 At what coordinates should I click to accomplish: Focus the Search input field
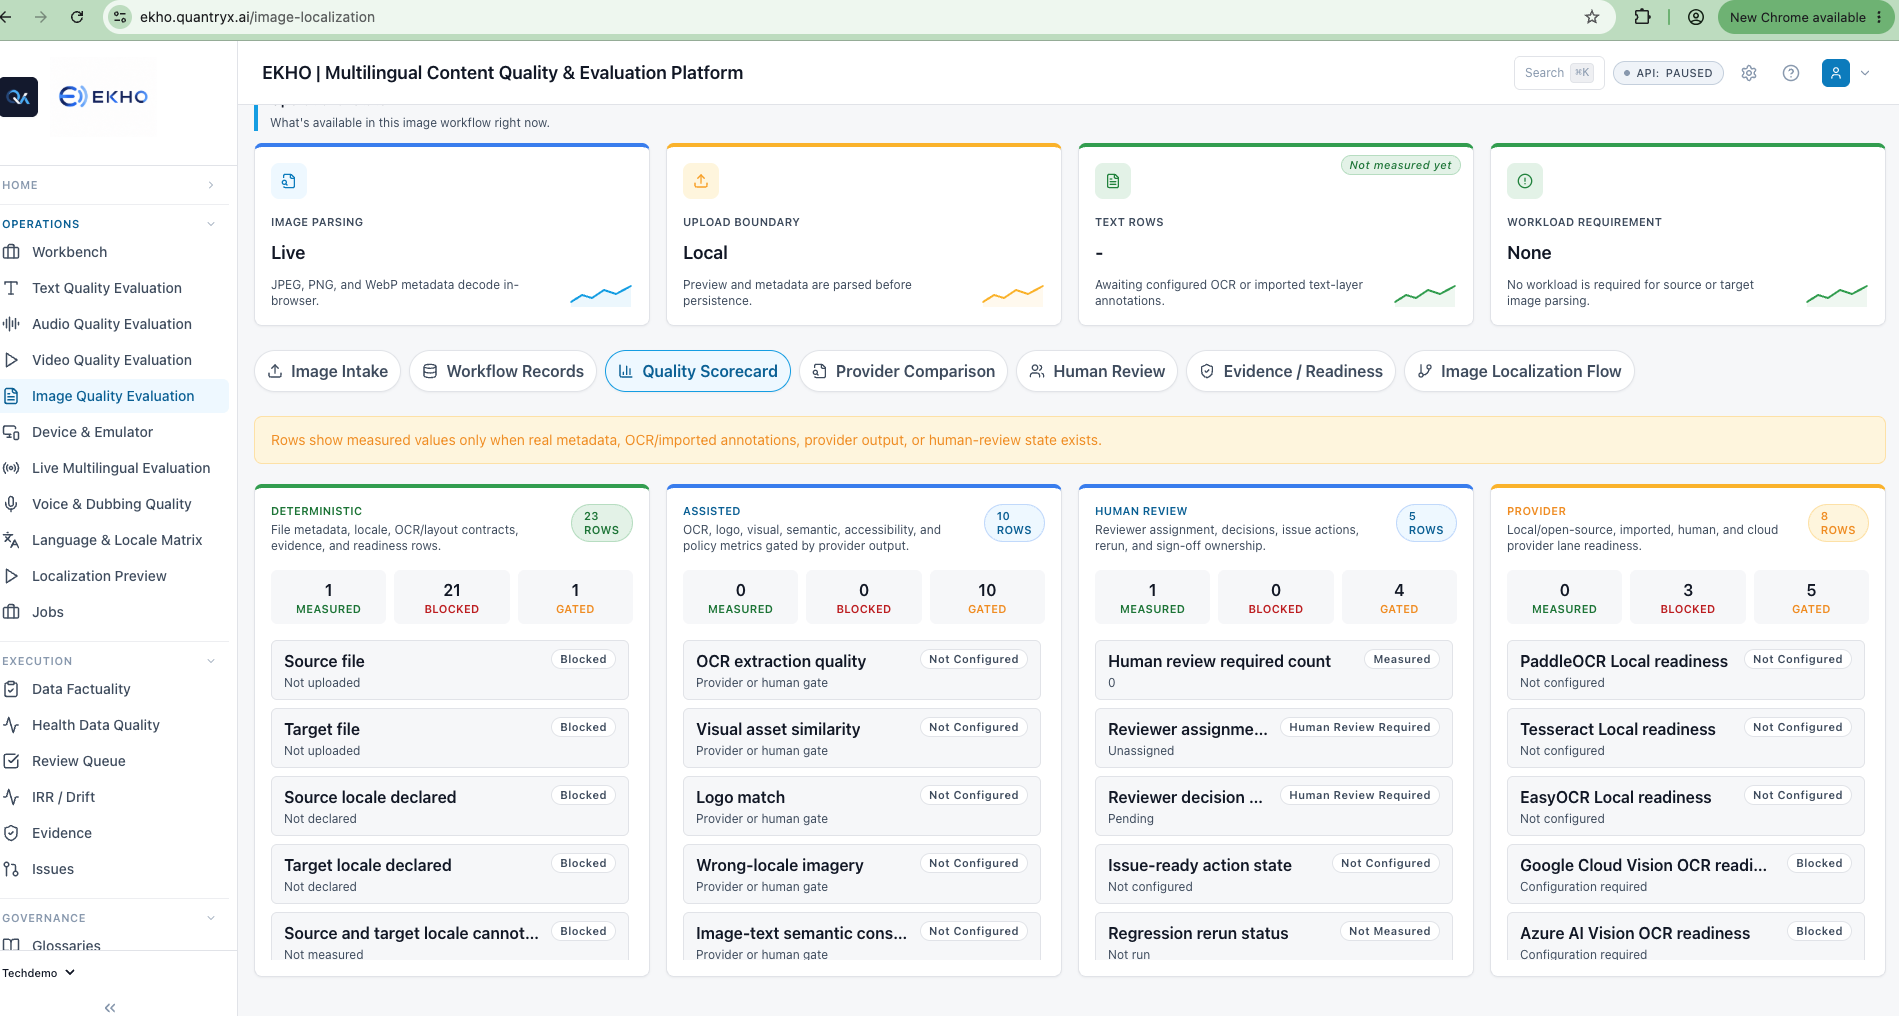1559,73
